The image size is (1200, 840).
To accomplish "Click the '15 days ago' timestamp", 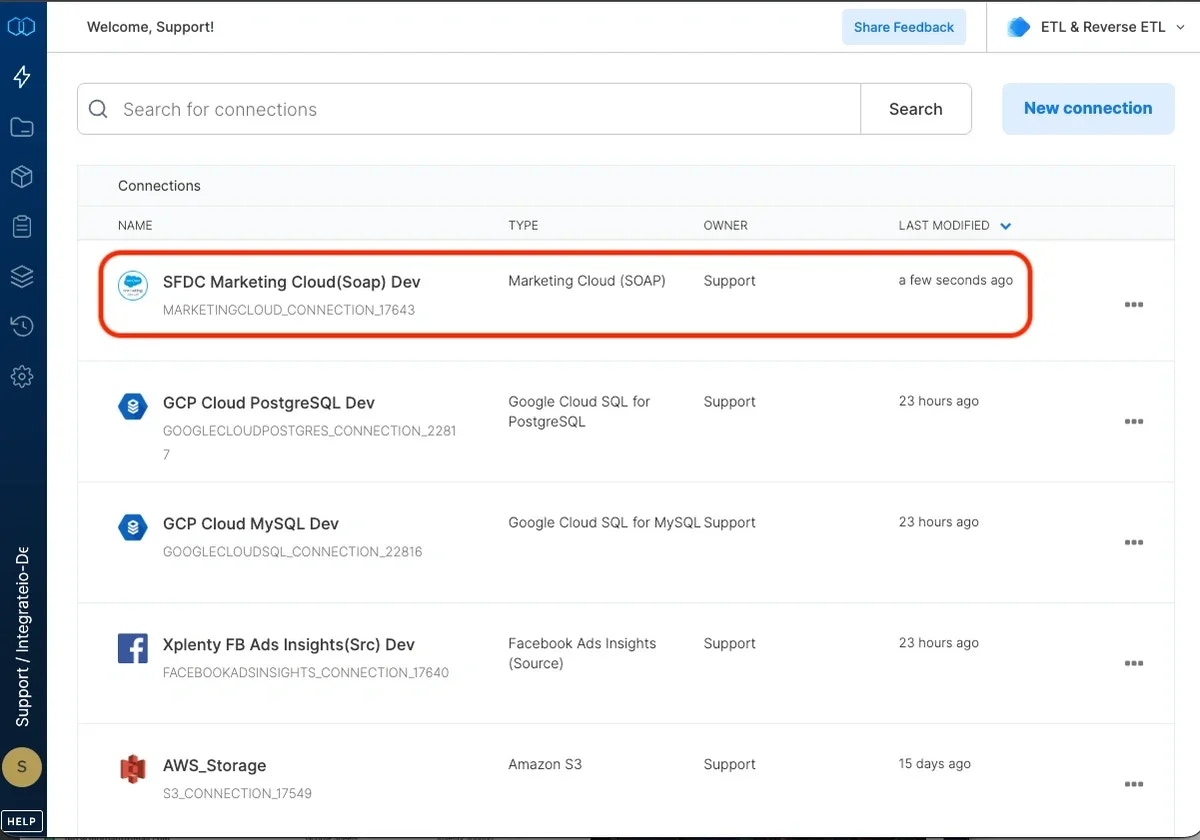I will (x=935, y=764).
